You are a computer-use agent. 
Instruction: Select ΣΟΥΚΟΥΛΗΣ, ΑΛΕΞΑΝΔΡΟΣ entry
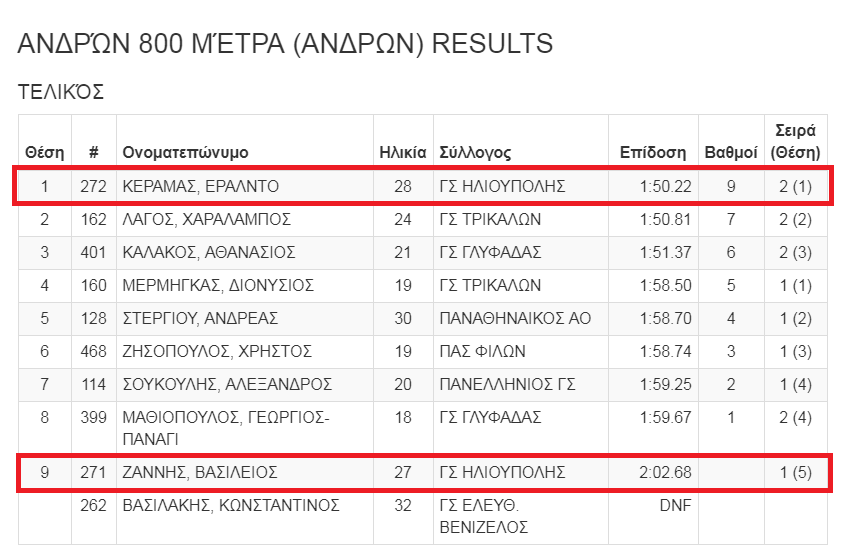point(227,384)
